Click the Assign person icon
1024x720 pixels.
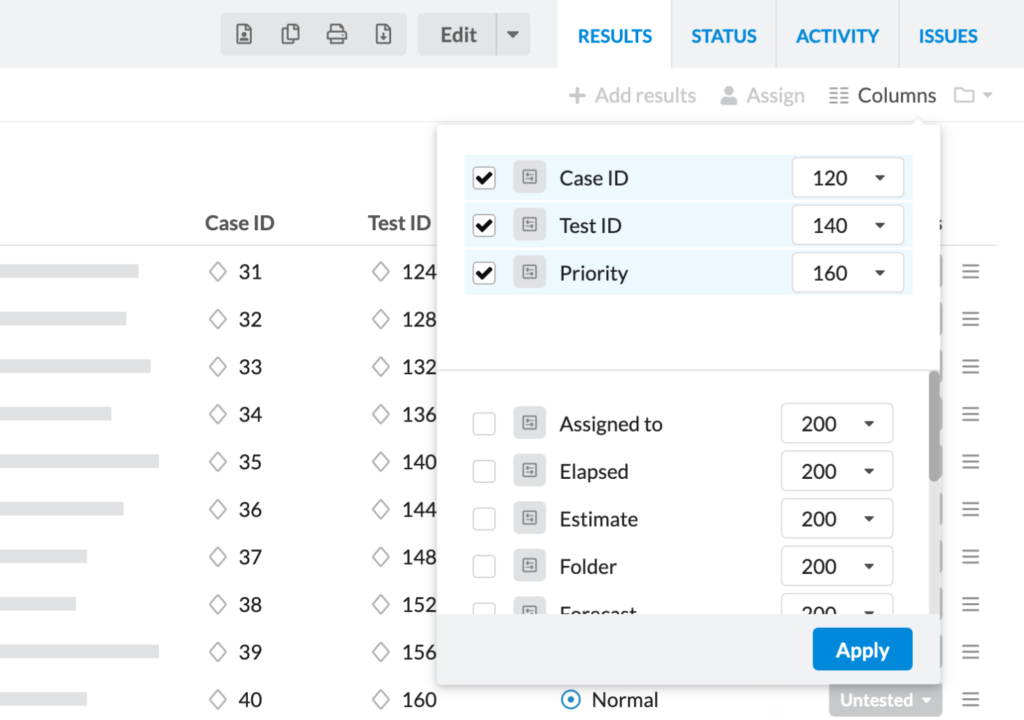click(x=729, y=94)
